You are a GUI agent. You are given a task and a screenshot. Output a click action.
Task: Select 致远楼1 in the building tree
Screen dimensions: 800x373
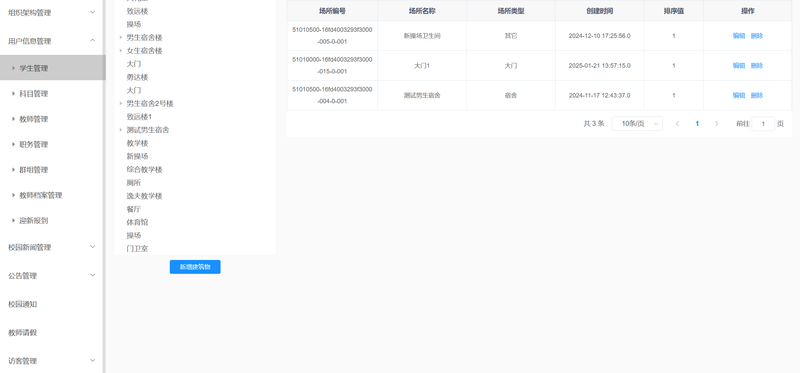(x=139, y=117)
